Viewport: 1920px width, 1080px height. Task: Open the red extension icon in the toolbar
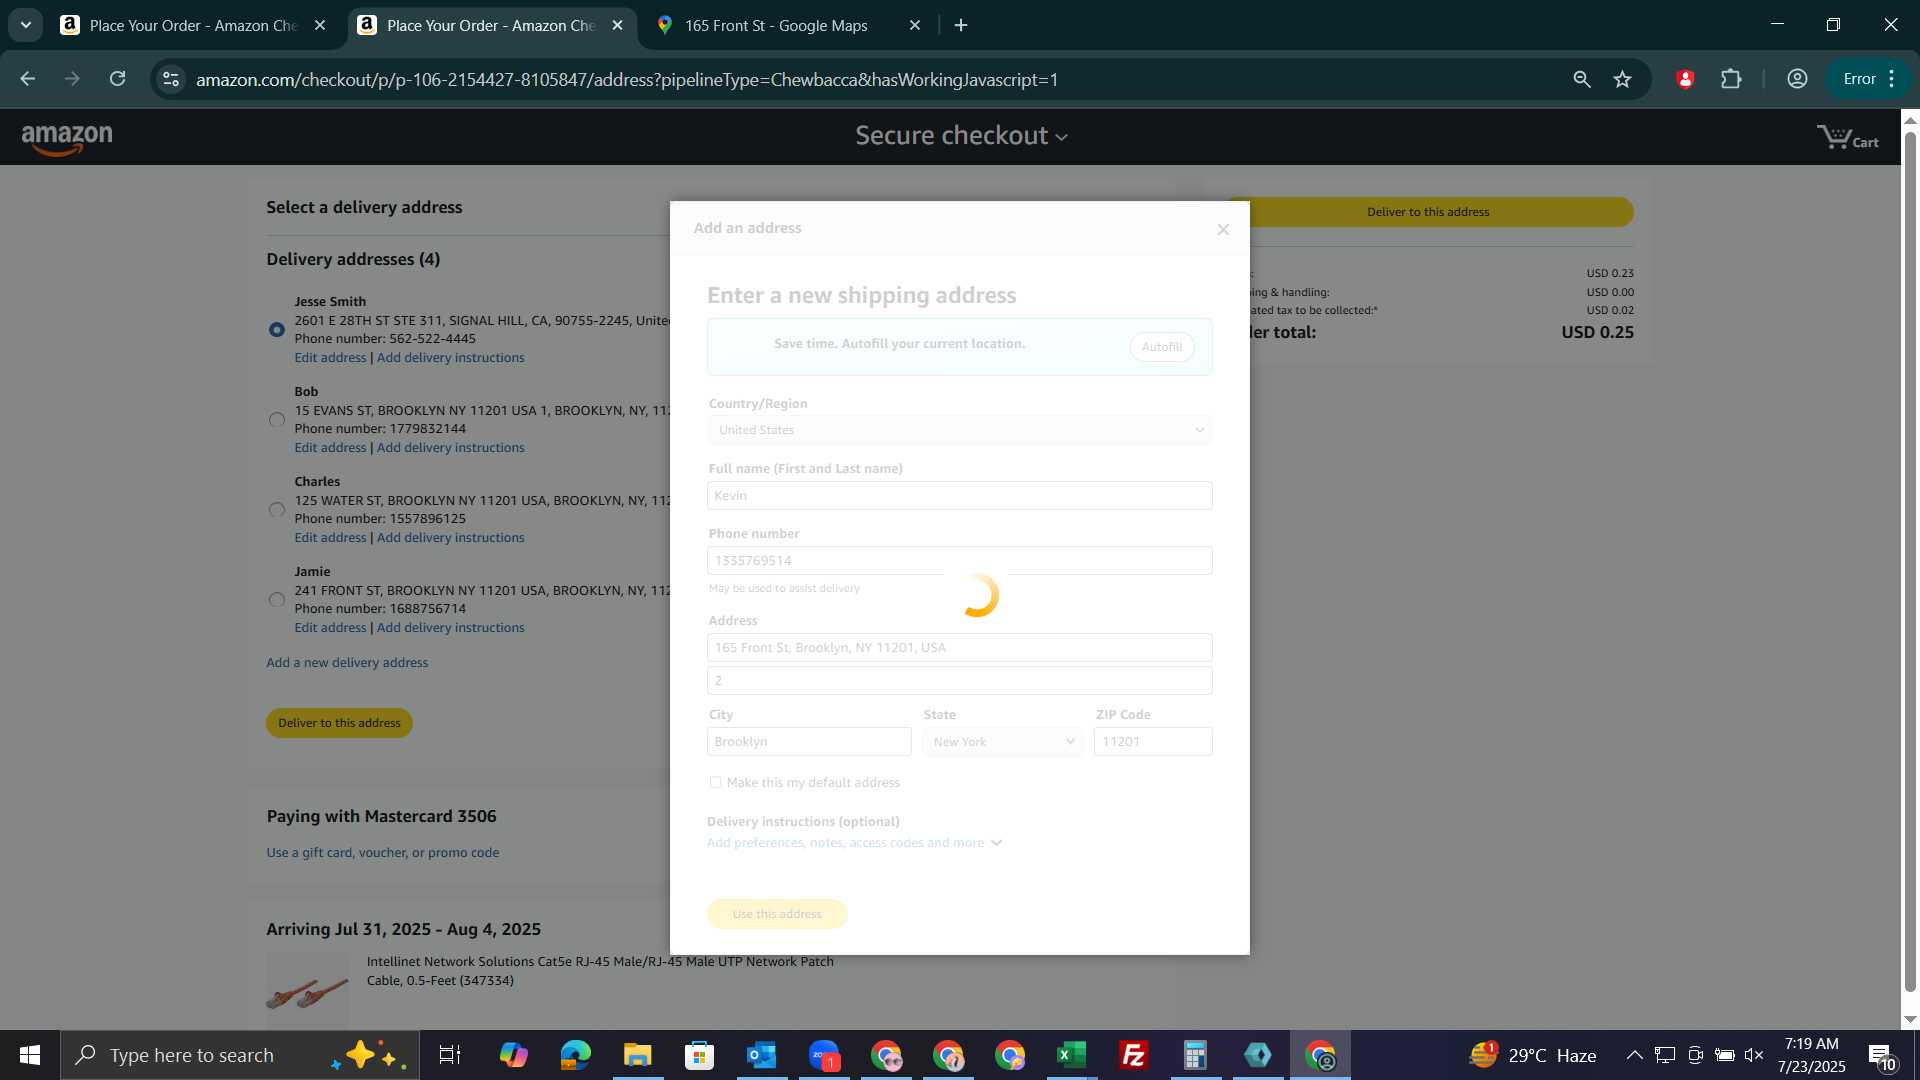tap(1685, 79)
